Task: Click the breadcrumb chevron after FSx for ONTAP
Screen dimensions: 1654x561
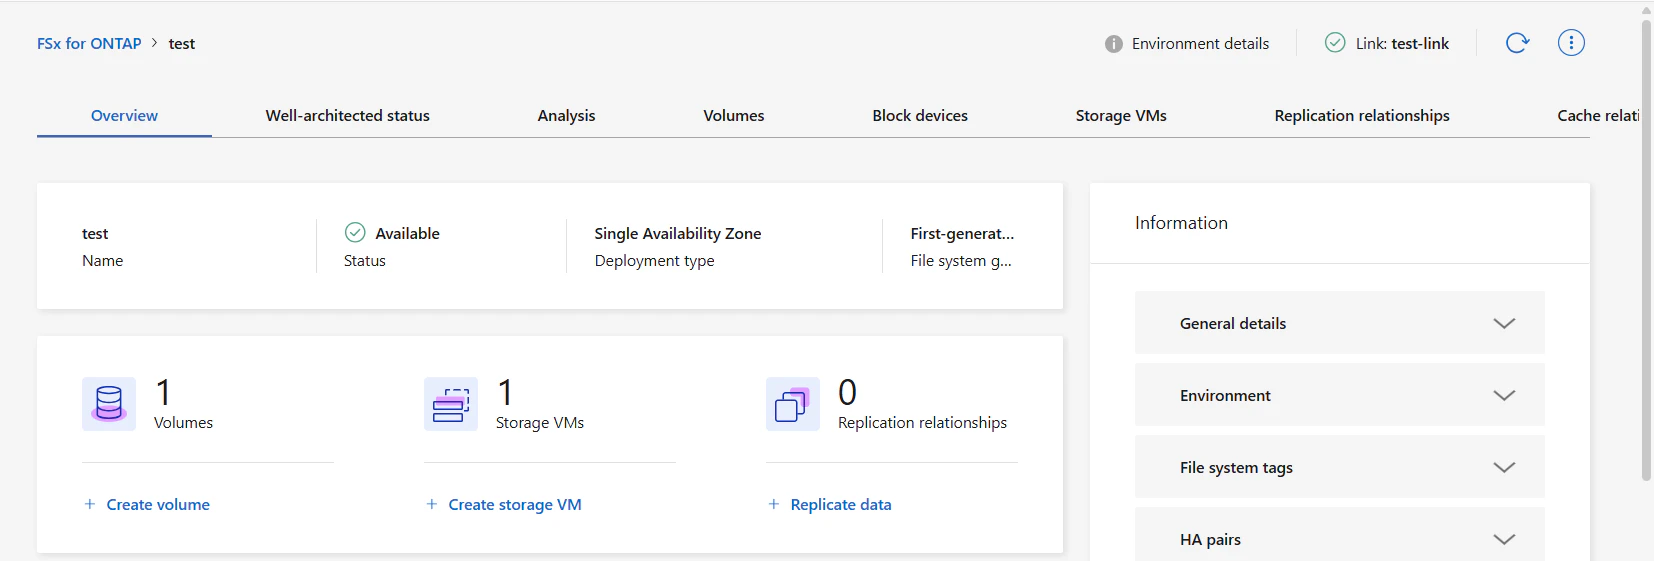Action: tap(155, 43)
